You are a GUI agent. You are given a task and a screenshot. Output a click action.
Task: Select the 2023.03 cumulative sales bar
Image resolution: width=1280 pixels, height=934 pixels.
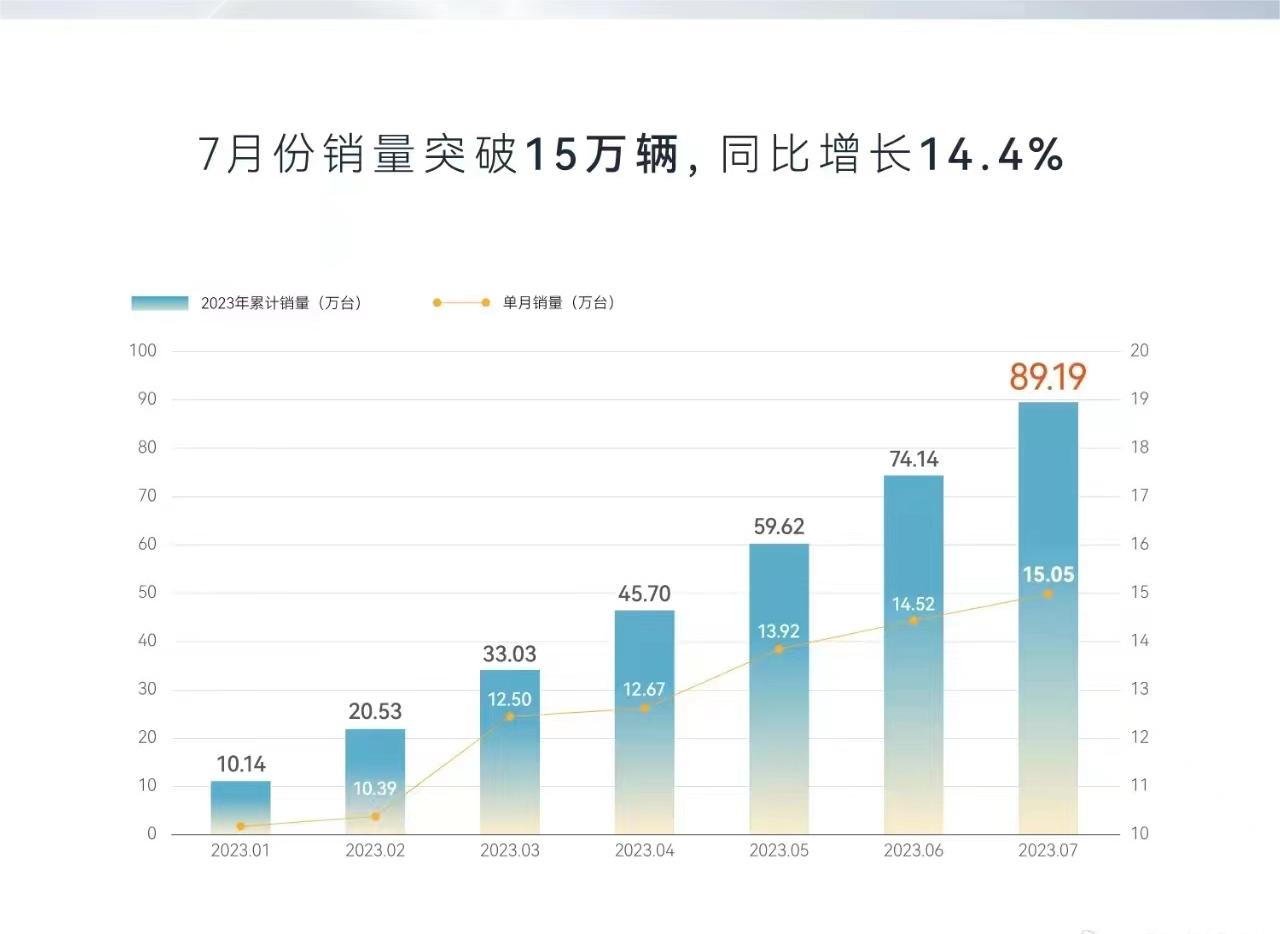coord(509,752)
